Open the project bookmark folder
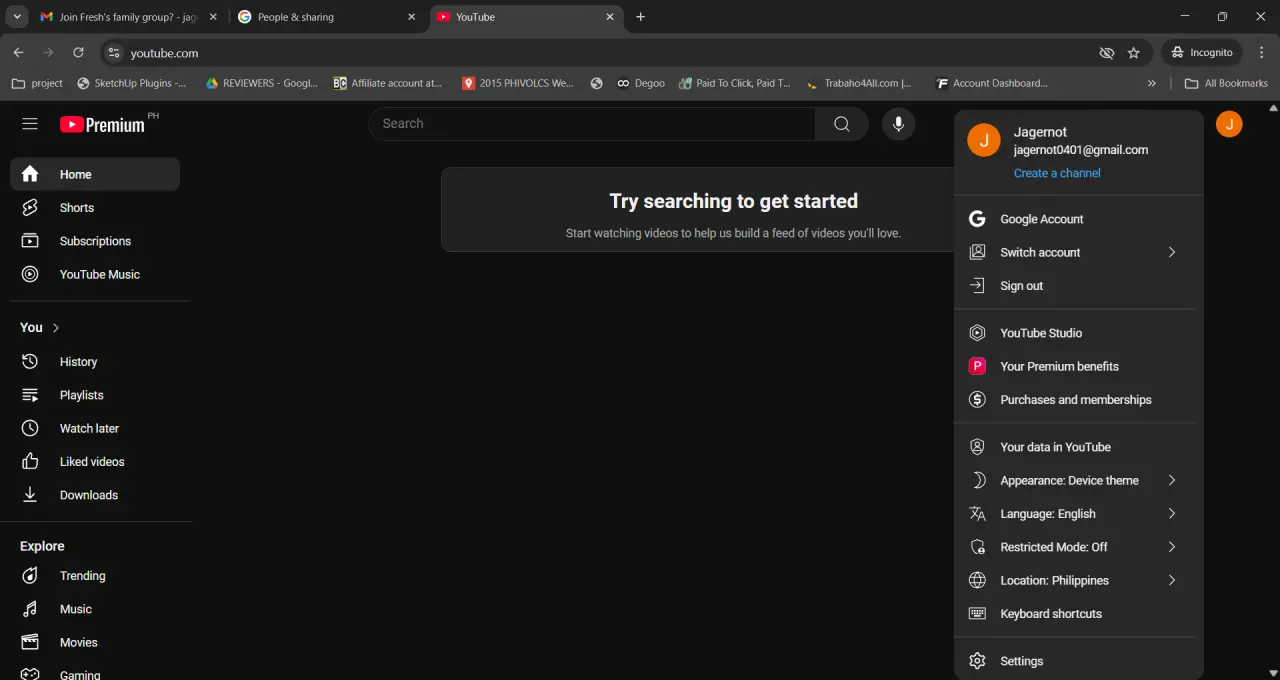This screenshot has width=1280, height=680. tap(37, 83)
